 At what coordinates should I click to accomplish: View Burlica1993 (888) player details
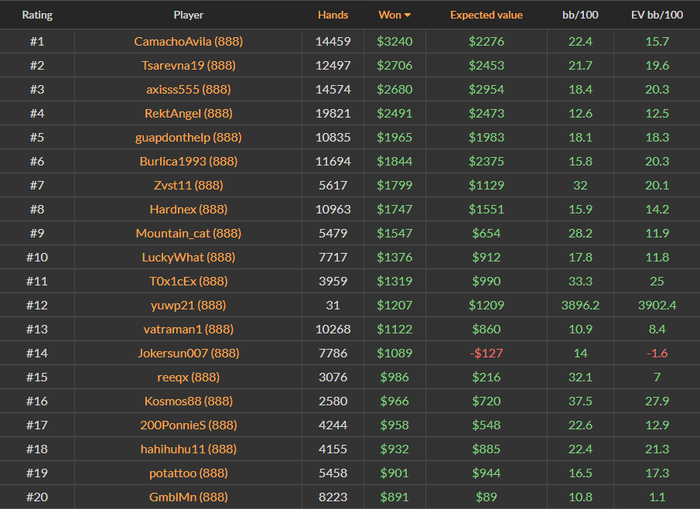pyautogui.click(x=188, y=162)
